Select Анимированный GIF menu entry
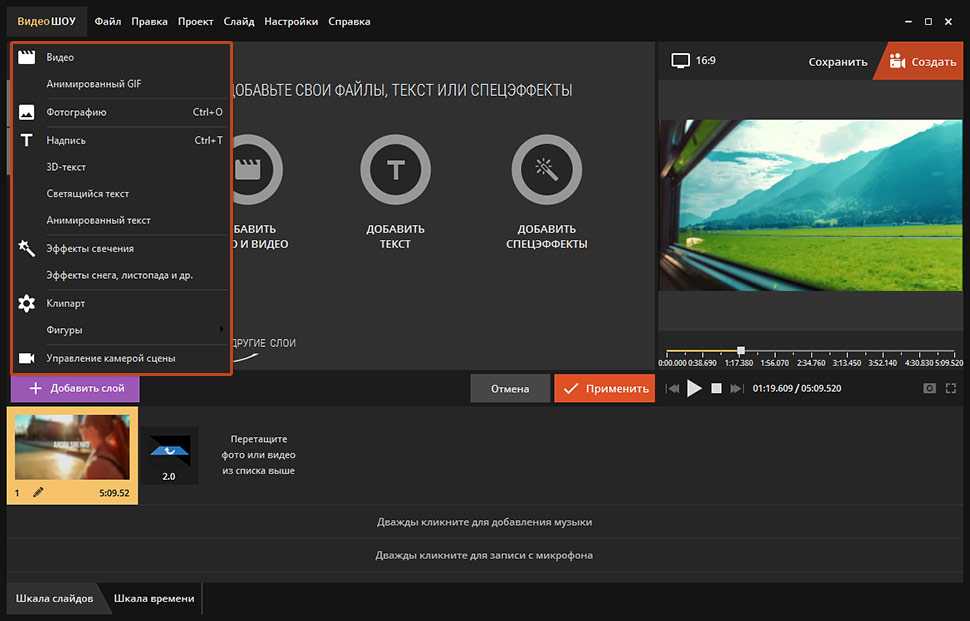This screenshot has width=970, height=621. 93,84
